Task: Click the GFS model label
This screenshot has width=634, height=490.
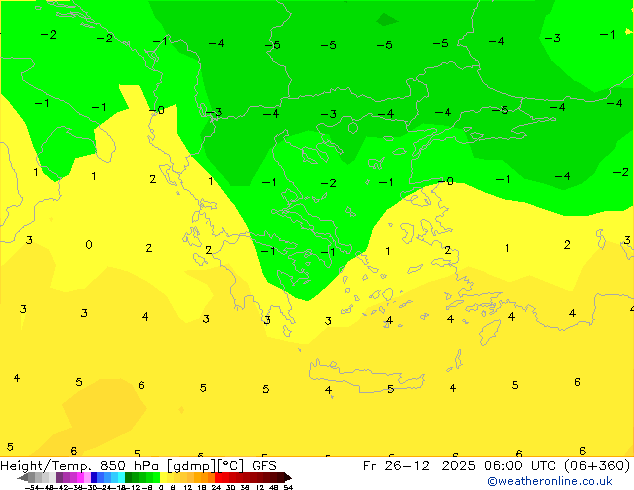Action: click(x=264, y=466)
